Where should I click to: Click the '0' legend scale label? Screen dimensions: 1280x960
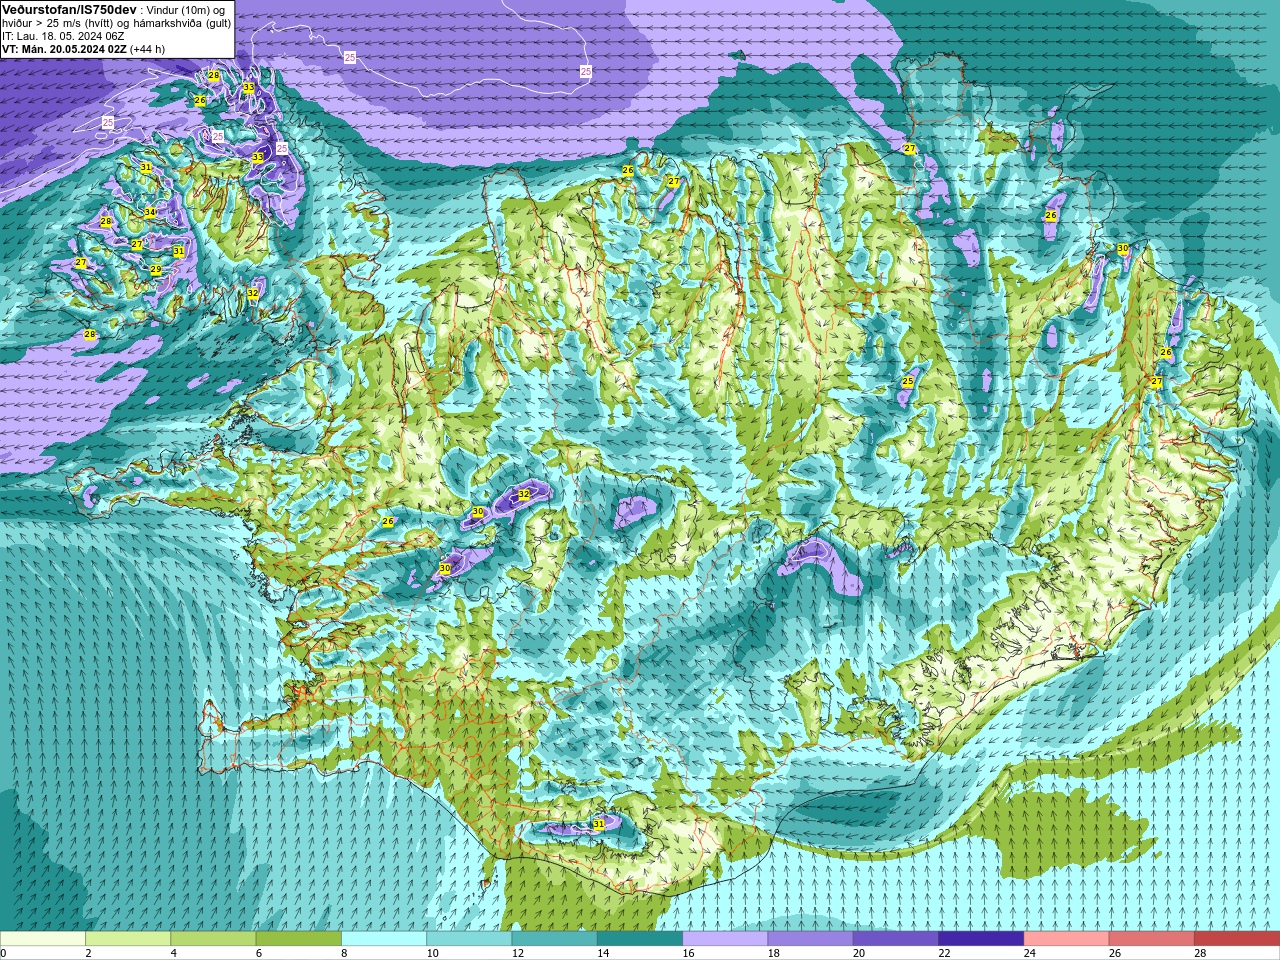pos(3,953)
